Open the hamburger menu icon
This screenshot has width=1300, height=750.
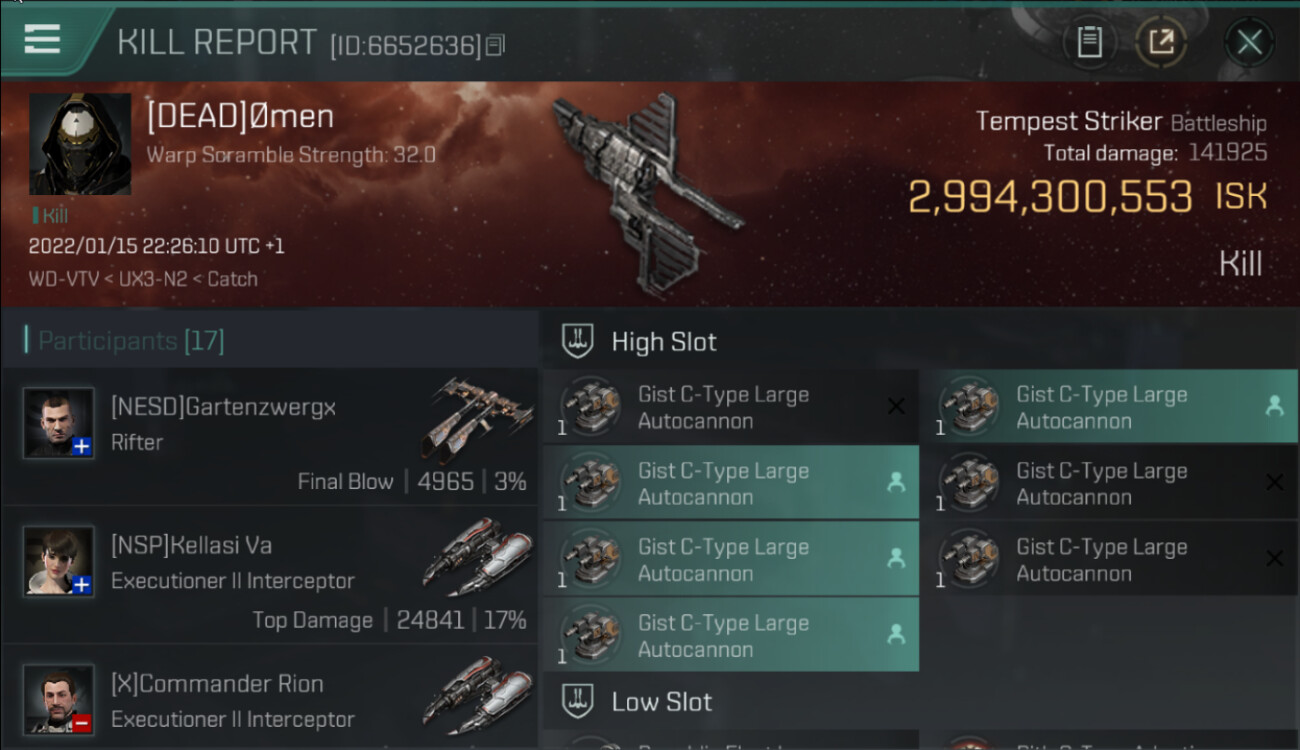click(42, 39)
